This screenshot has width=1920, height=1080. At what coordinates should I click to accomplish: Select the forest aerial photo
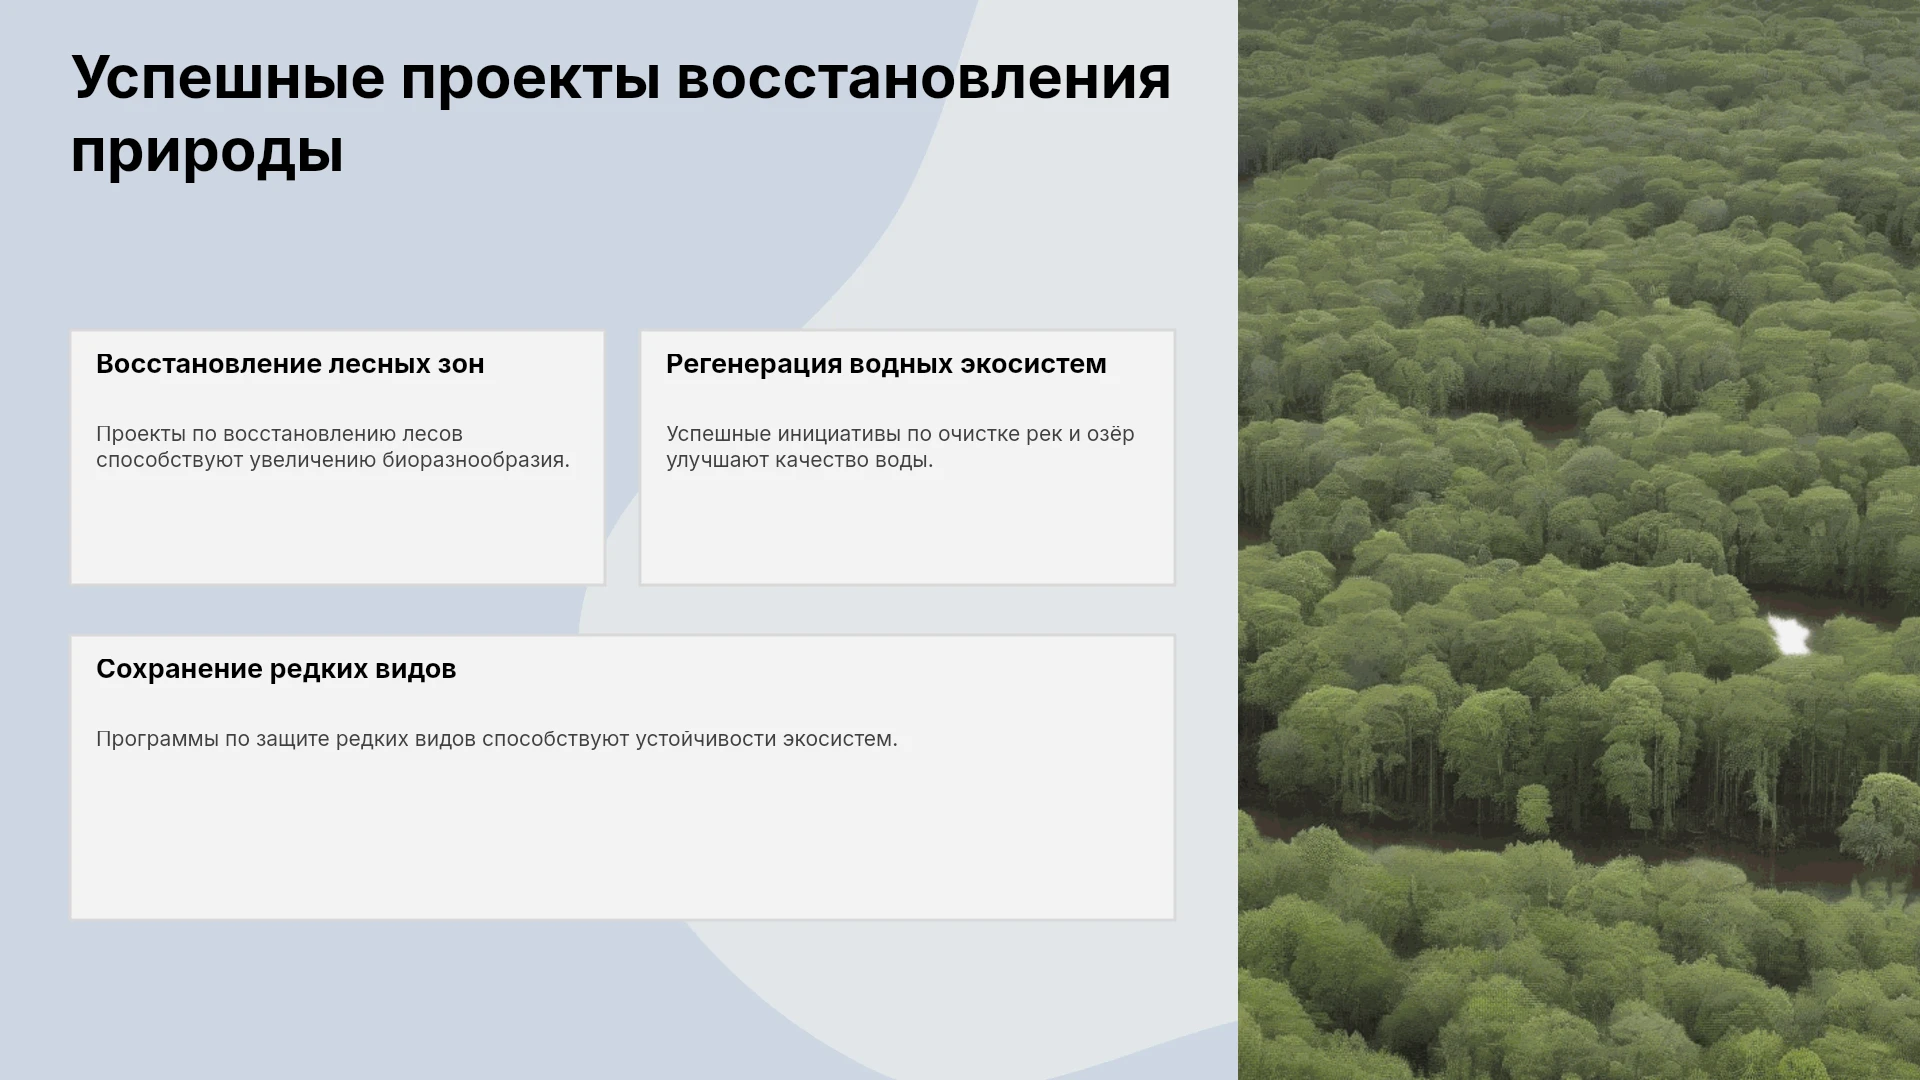[1579, 540]
